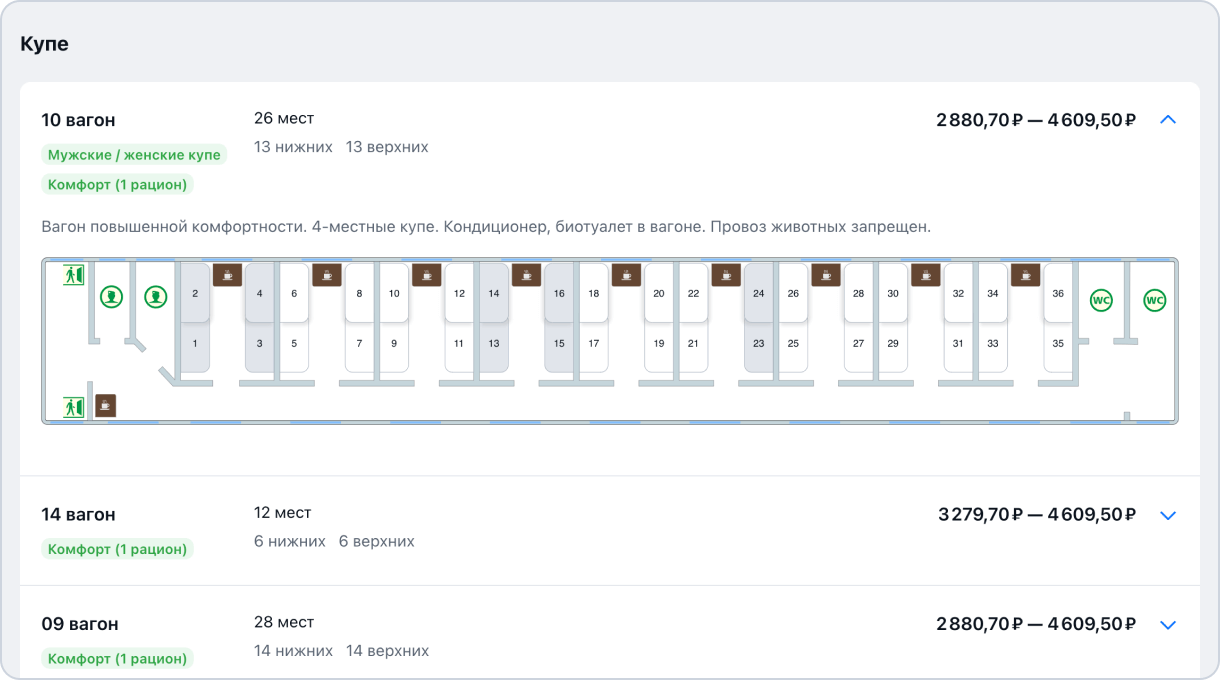Select seat 6 in the carriage map
The image size is (1220, 680).
click(294, 293)
